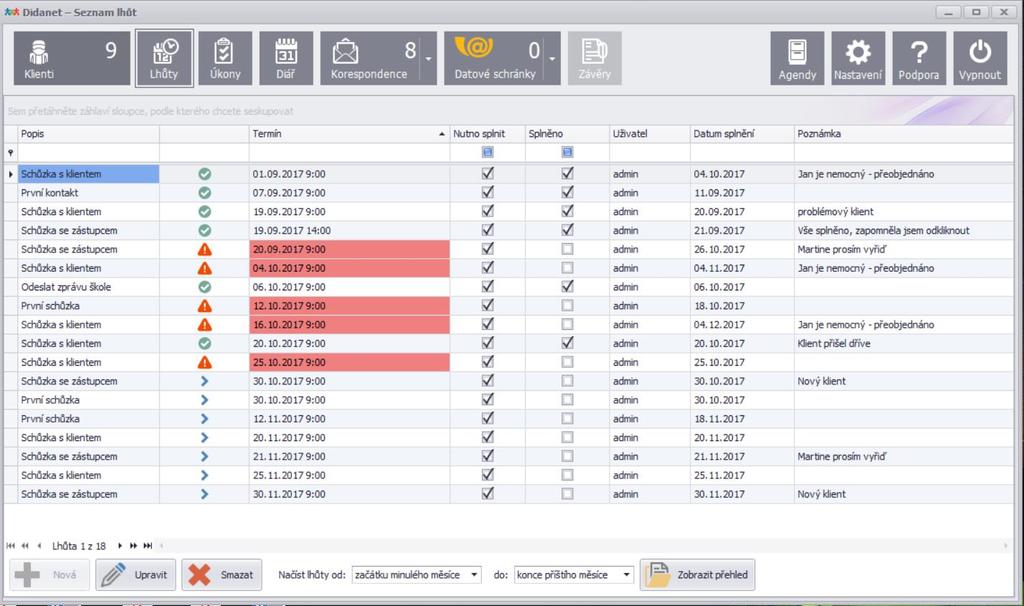Select 'problémový klient' note cell
The width and height of the screenshot is (1024, 606).
904,212
